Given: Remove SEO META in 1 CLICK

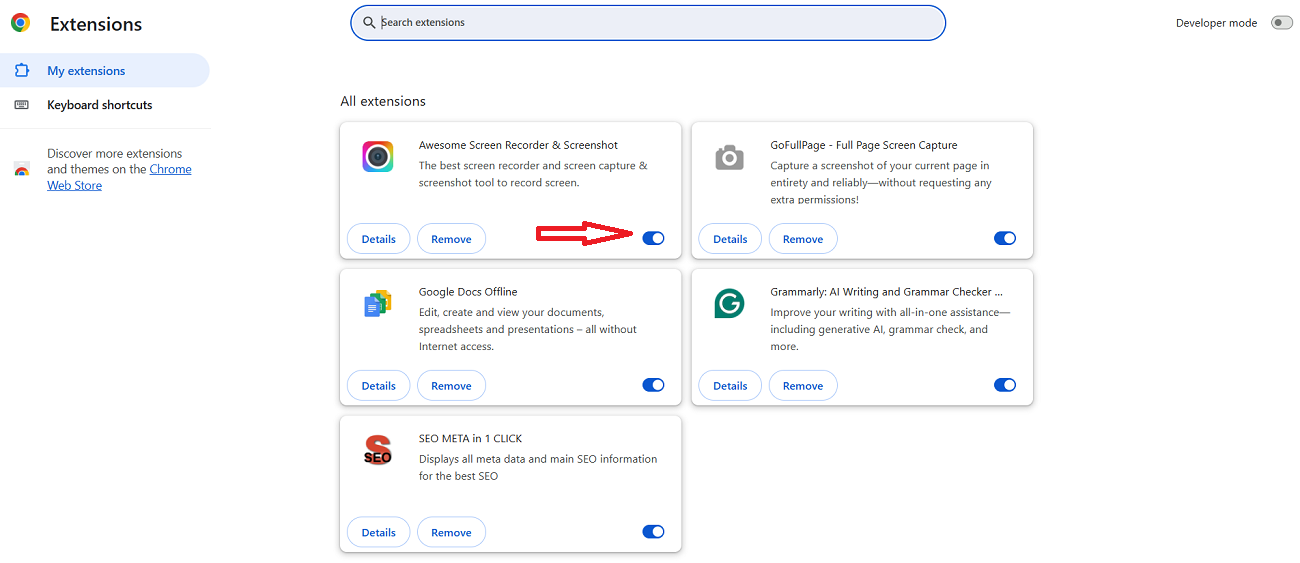Looking at the screenshot, I should 451,533.
